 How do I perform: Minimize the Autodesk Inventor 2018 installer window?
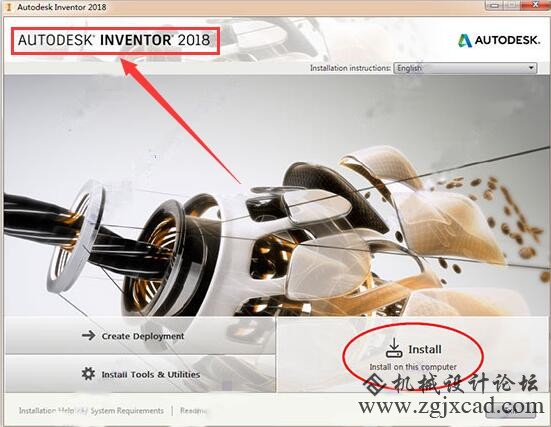click(x=495, y=5)
